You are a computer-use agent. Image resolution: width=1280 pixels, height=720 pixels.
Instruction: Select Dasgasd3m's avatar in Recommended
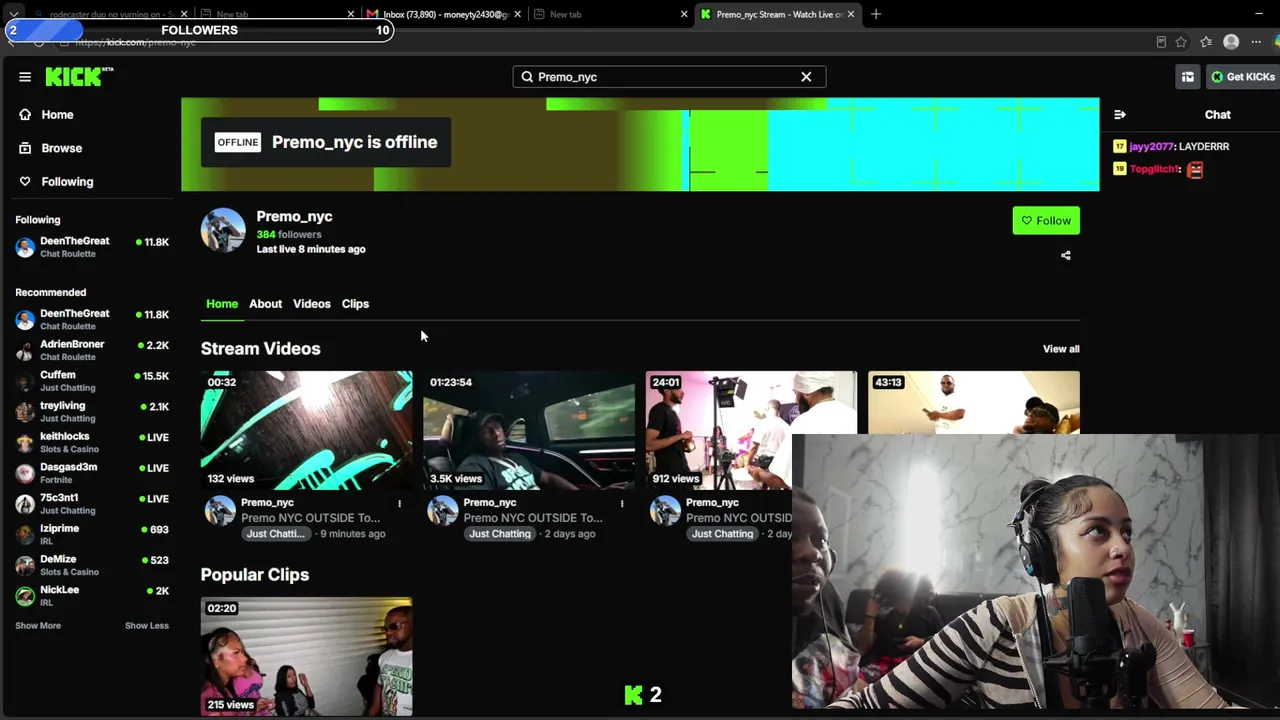[x=25, y=473]
